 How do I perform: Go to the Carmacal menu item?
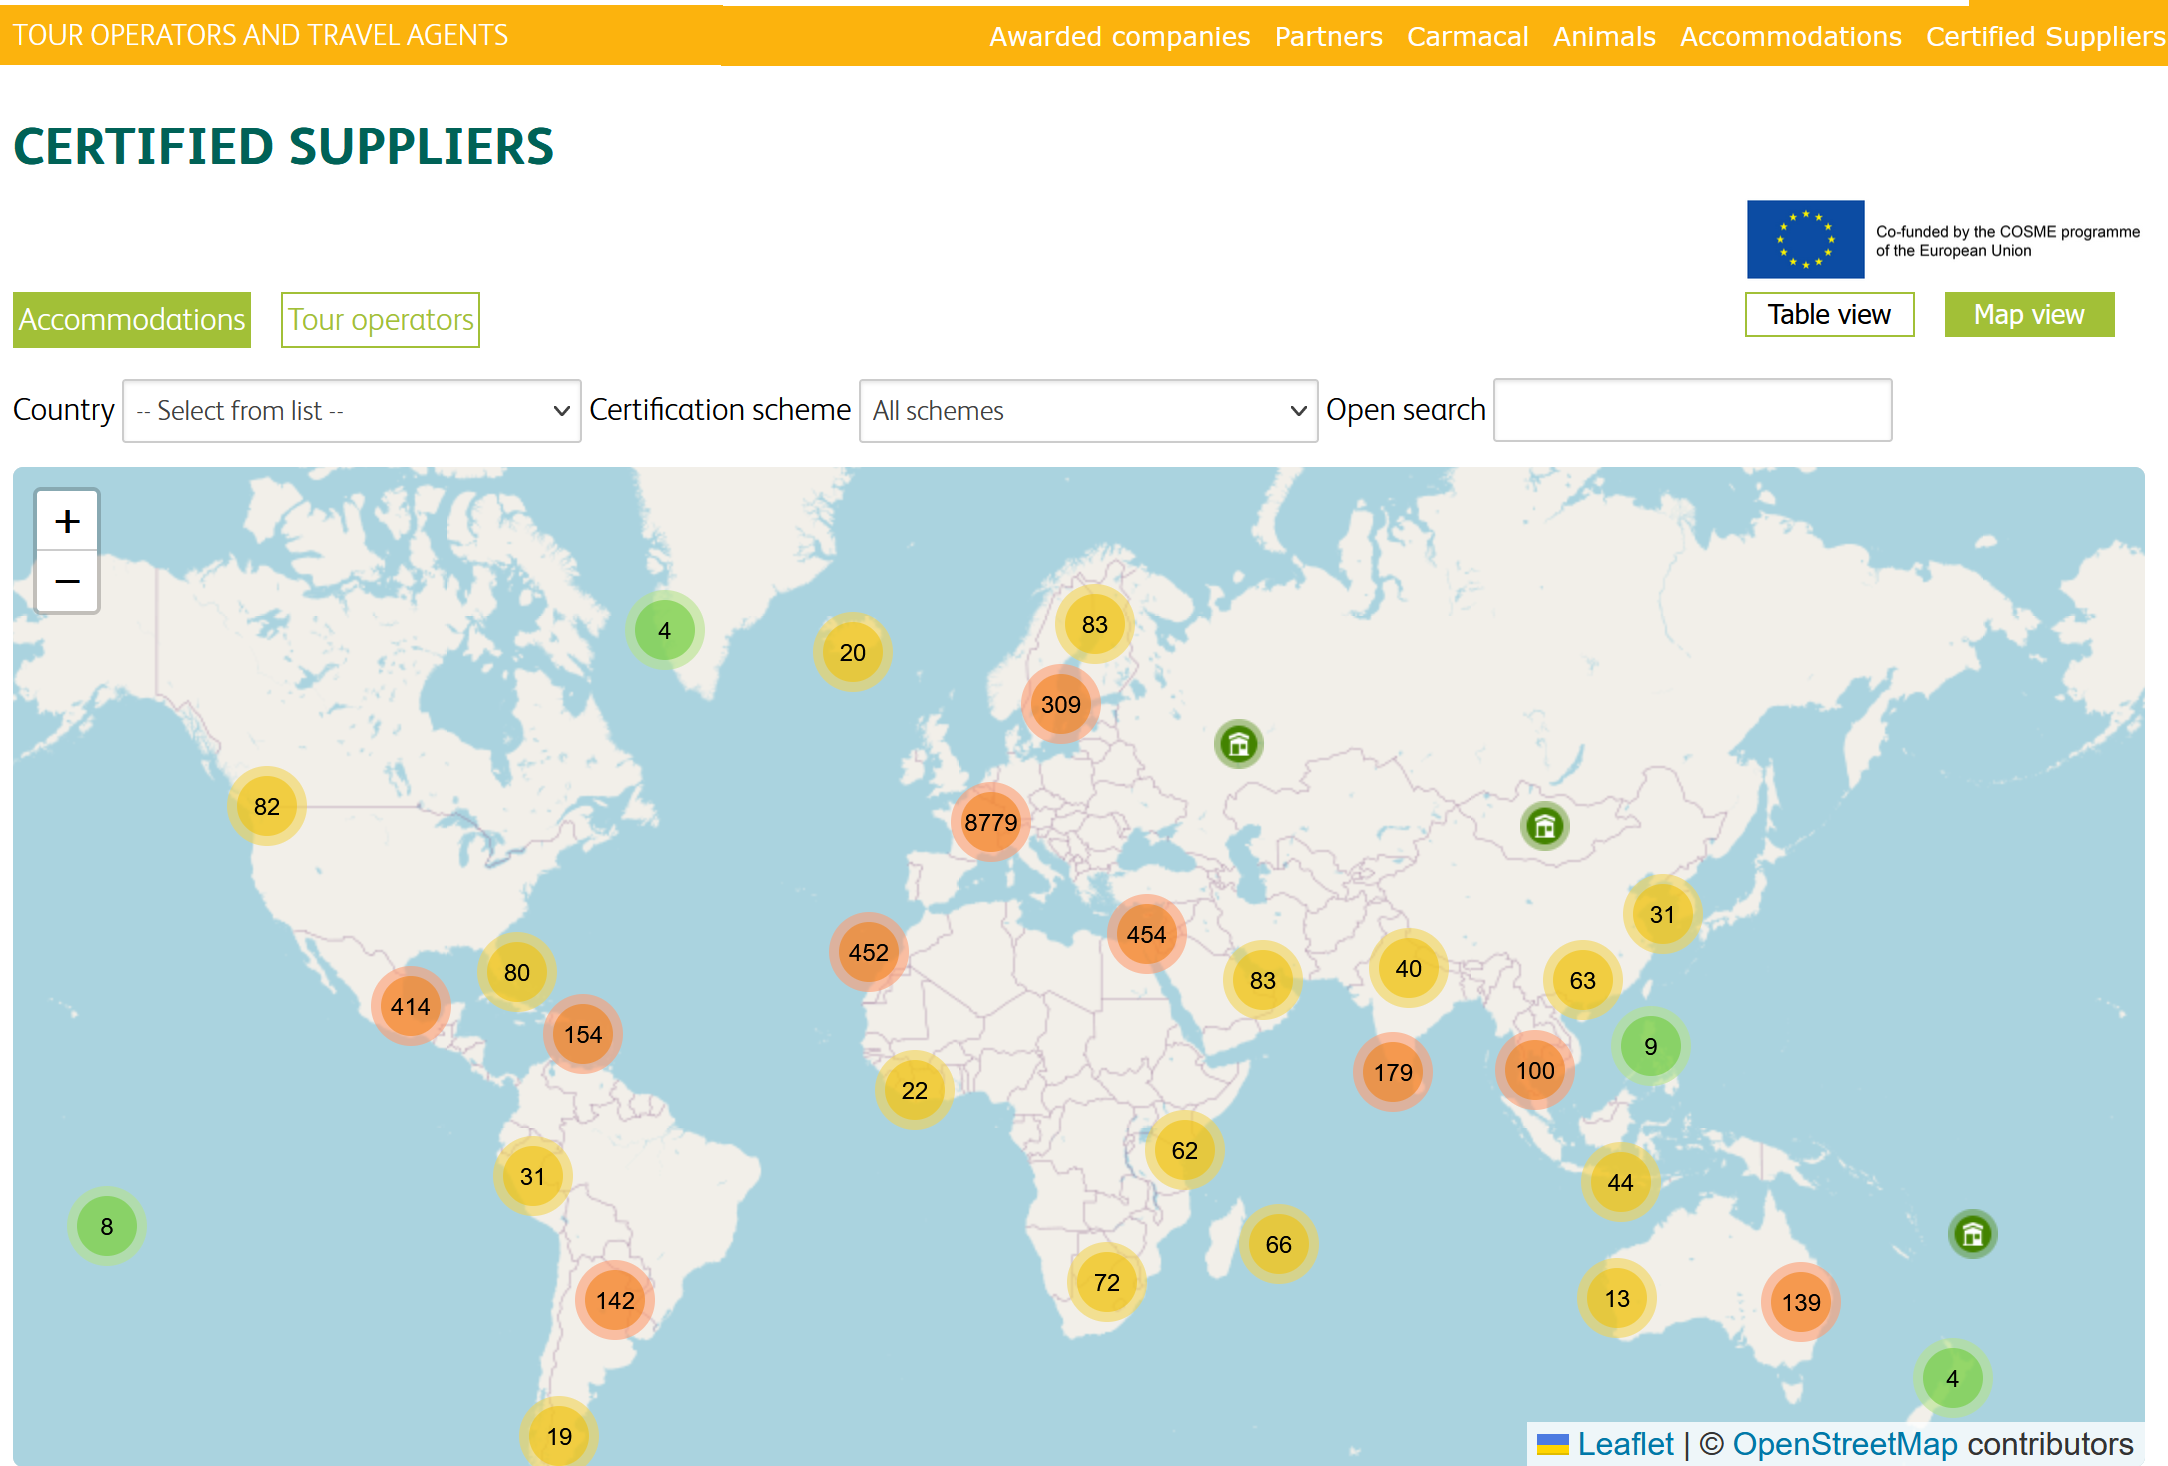tap(1467, 37)
